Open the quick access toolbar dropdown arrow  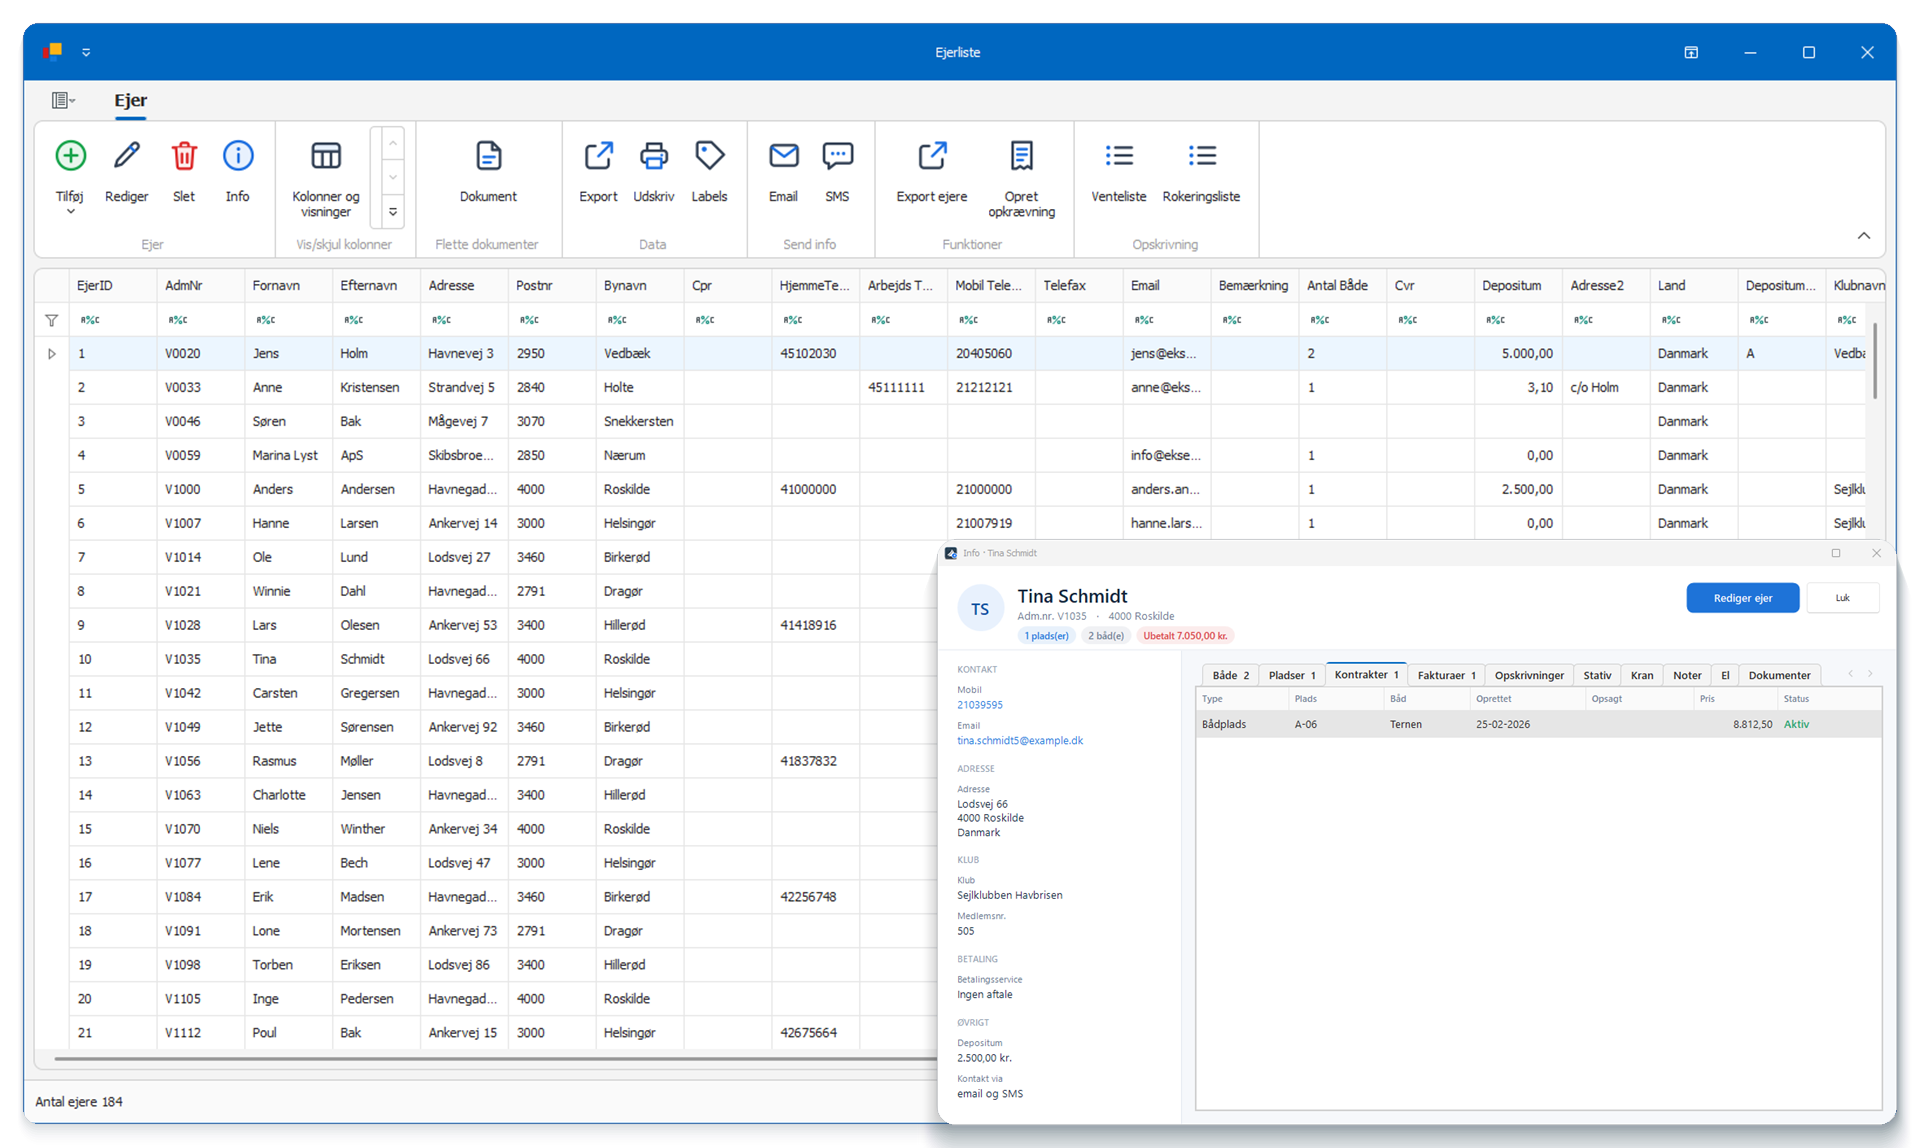[86, 52]
